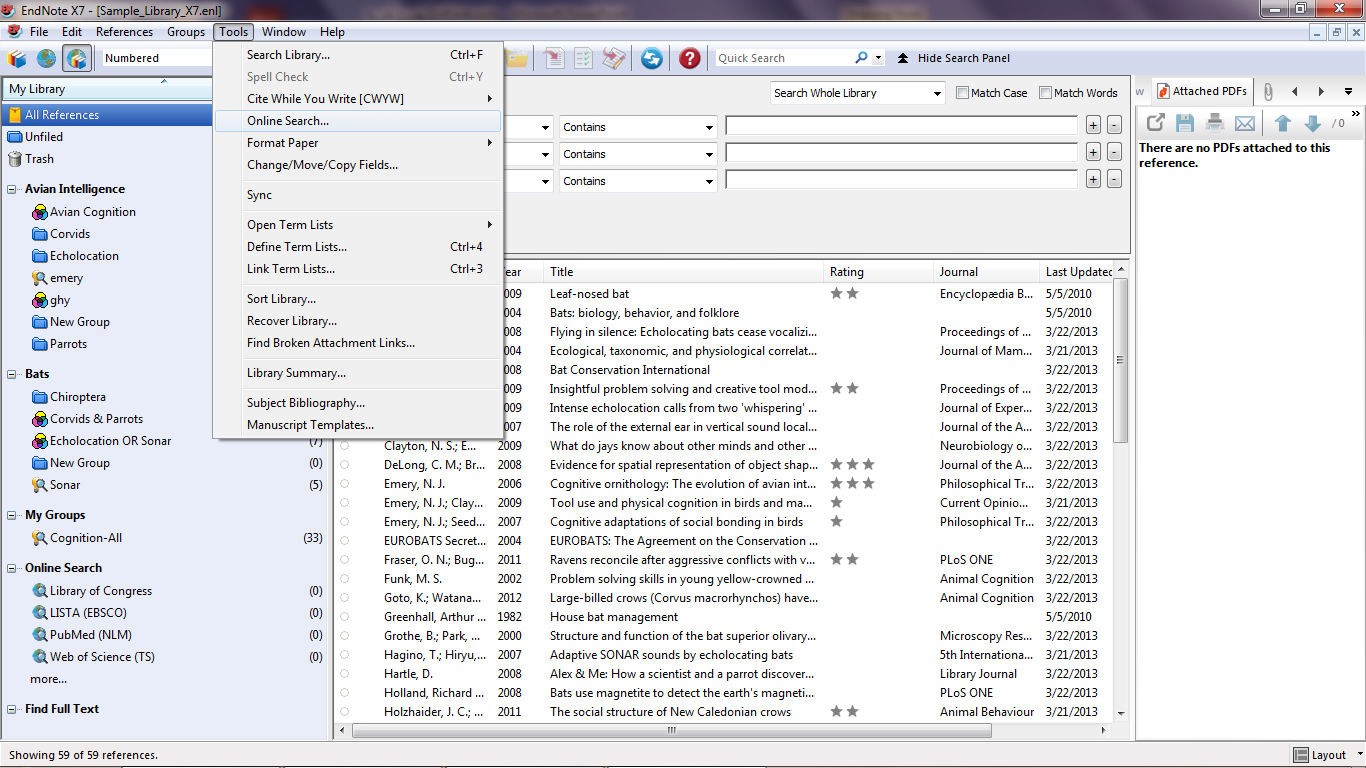Toggle read status dot for DeLong, C. M.
Viewport: 1366px width, 768px height.
(345, 465)
